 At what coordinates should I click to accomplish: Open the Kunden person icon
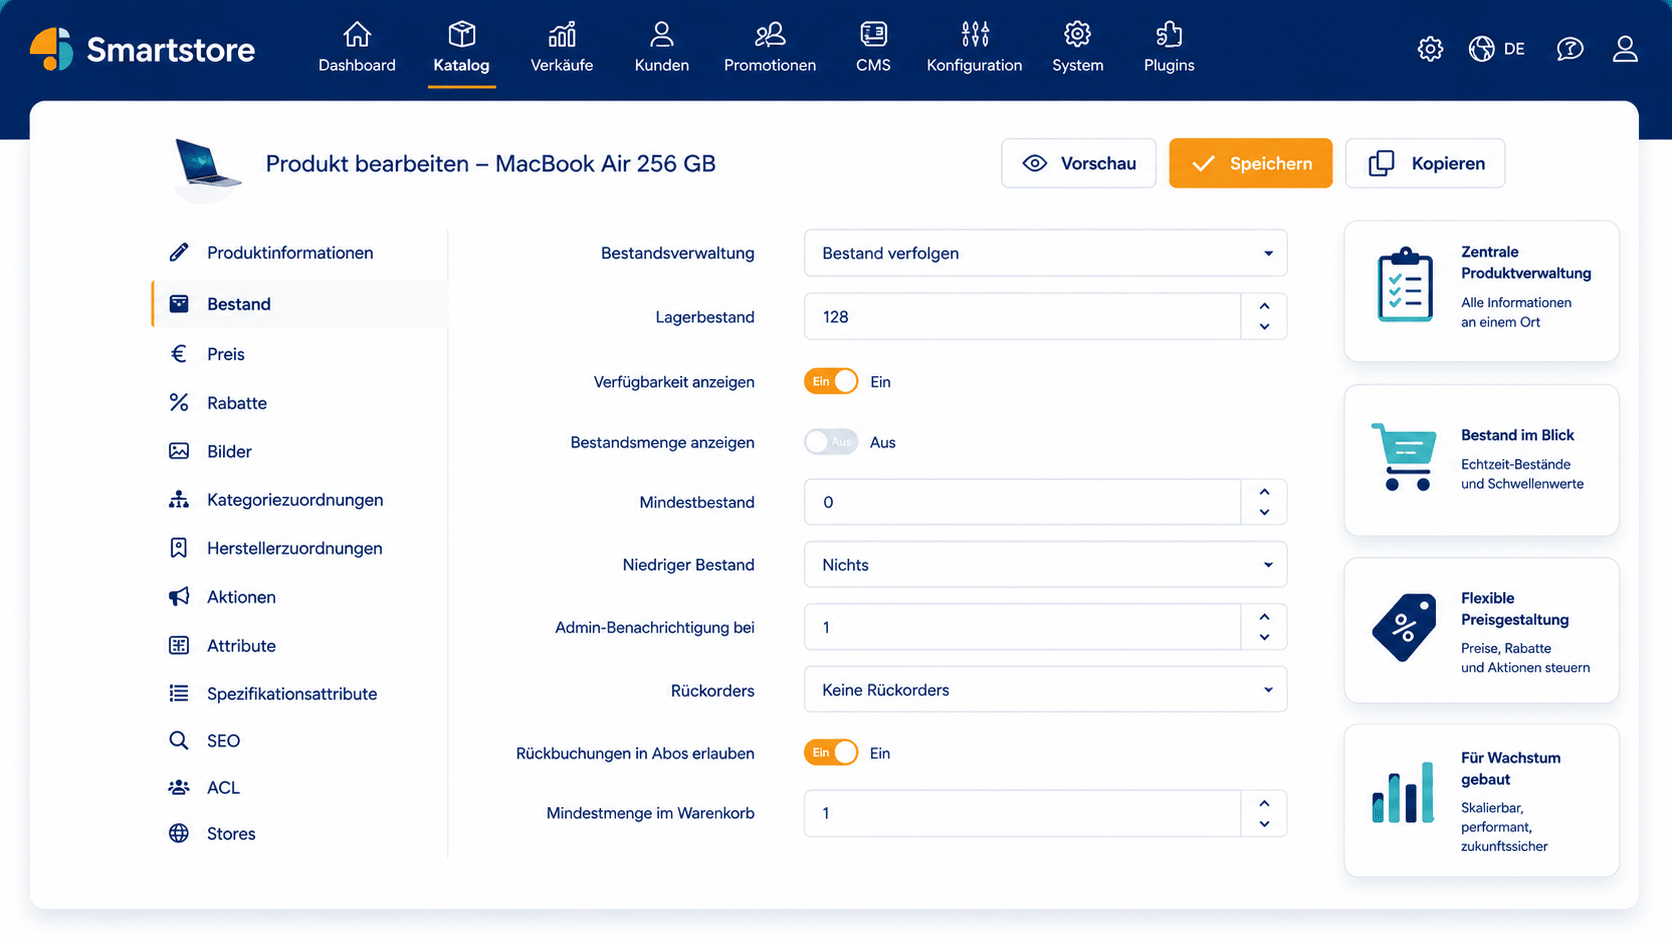[661, 35]
